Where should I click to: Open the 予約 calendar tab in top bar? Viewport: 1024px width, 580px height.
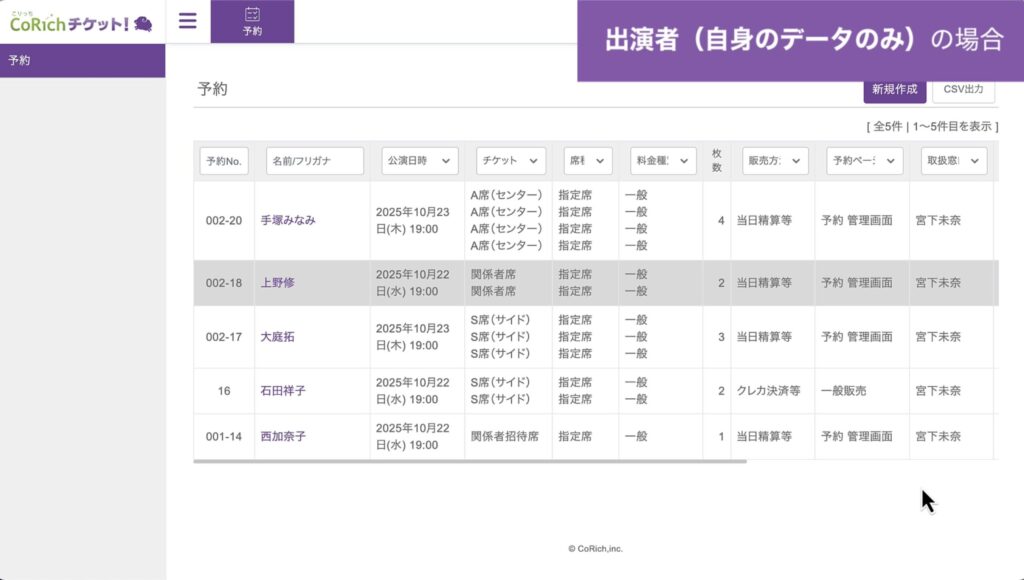252,22
